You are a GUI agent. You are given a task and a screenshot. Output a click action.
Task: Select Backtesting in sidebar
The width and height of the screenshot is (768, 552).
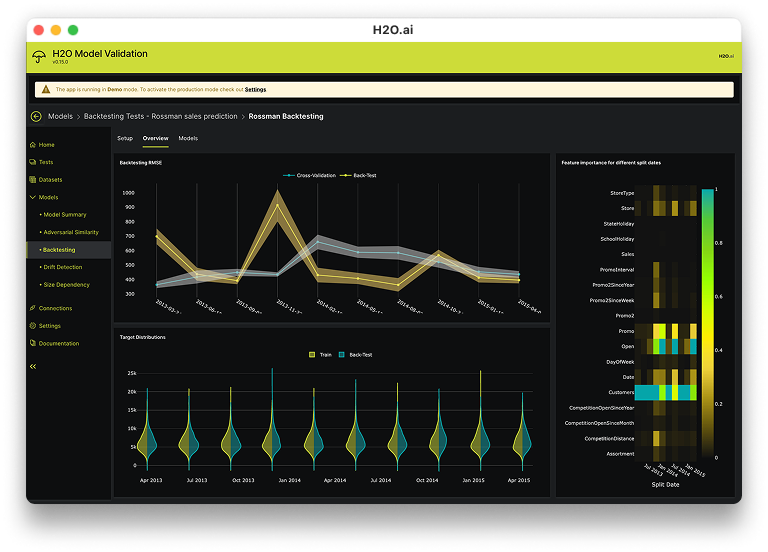(69, 250)
